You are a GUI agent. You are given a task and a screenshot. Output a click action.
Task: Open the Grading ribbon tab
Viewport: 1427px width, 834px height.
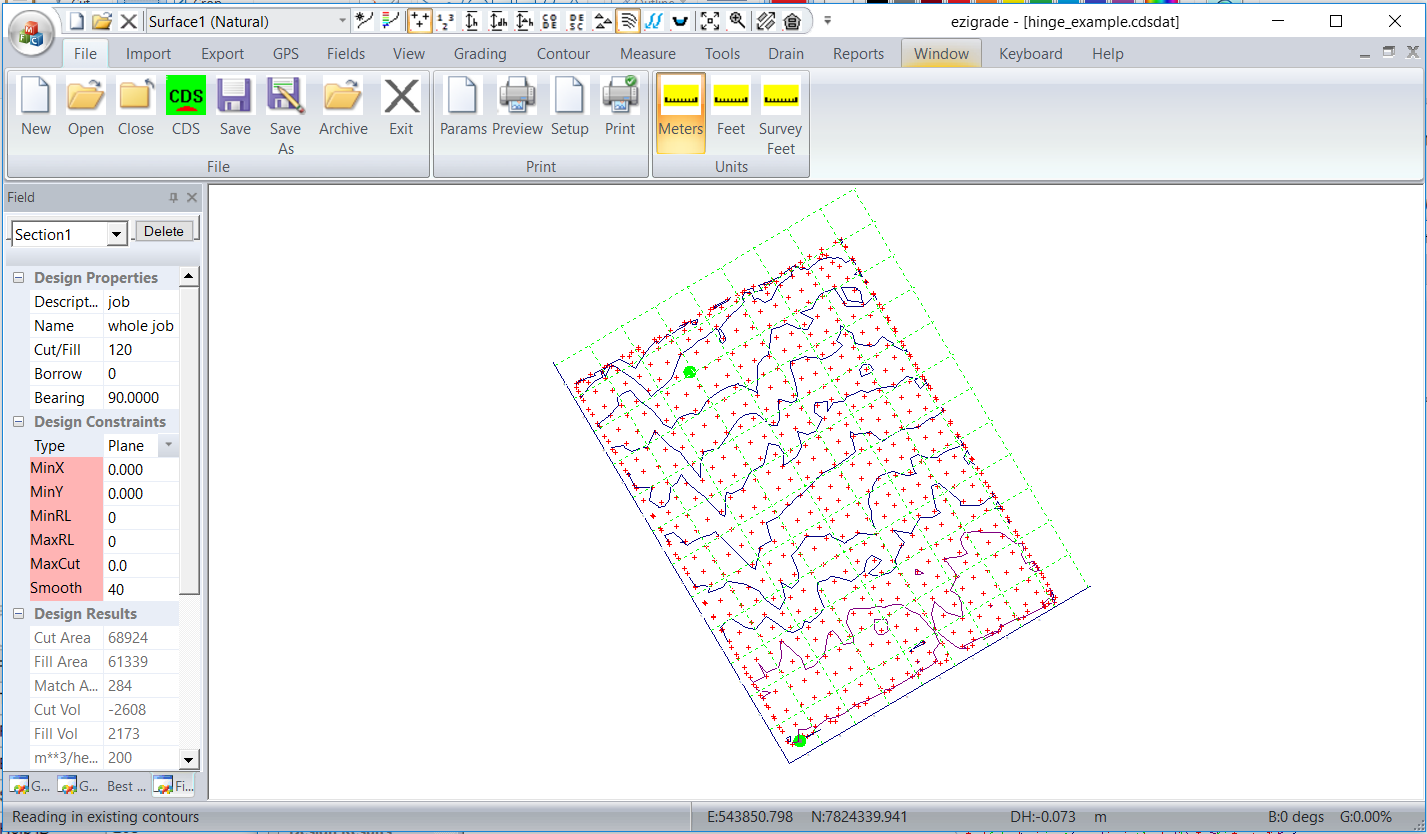pyautogui.click(x=479, y=54)
